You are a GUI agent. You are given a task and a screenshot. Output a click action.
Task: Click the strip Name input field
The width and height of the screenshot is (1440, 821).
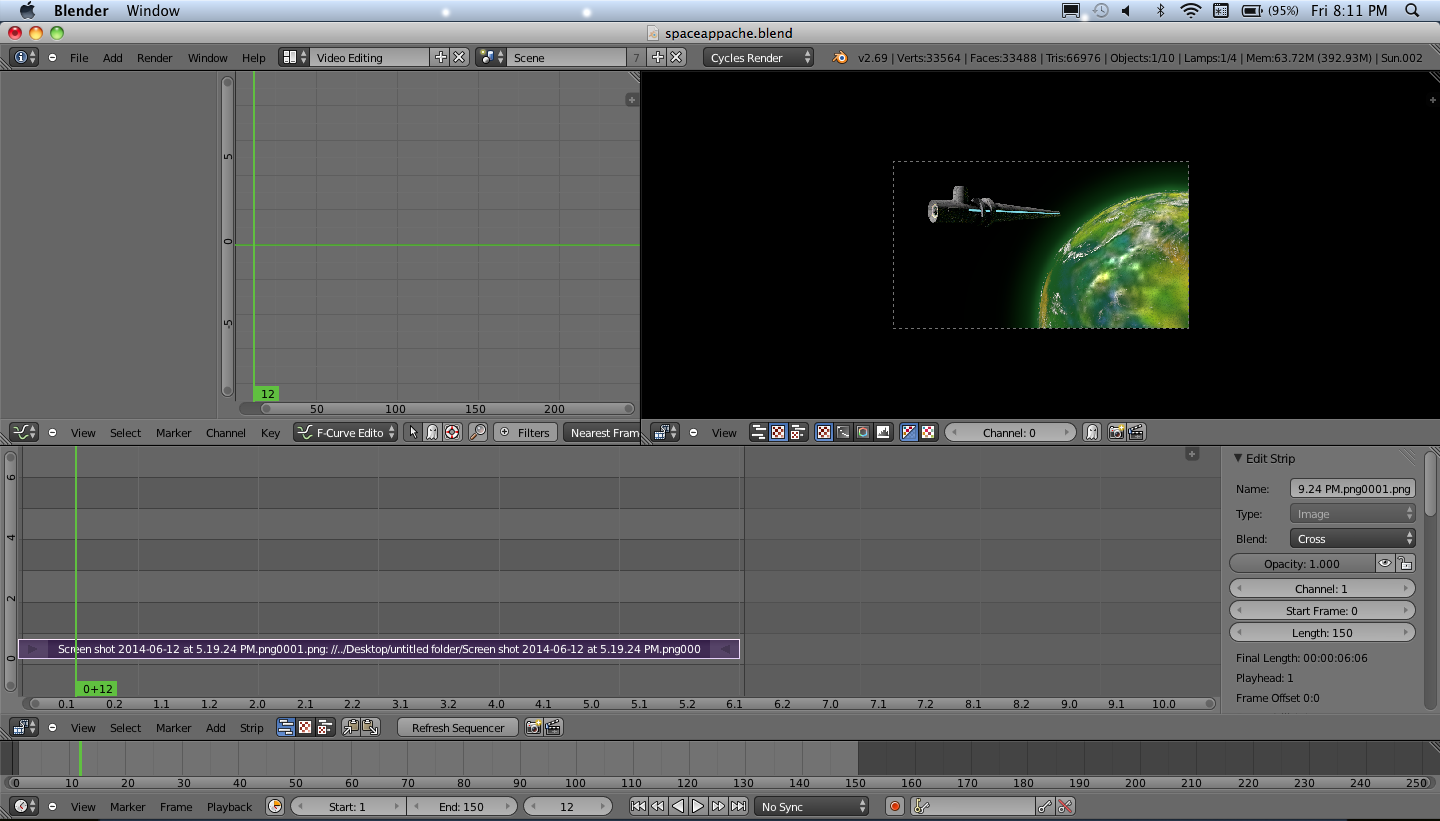(x=1352, y=489)
